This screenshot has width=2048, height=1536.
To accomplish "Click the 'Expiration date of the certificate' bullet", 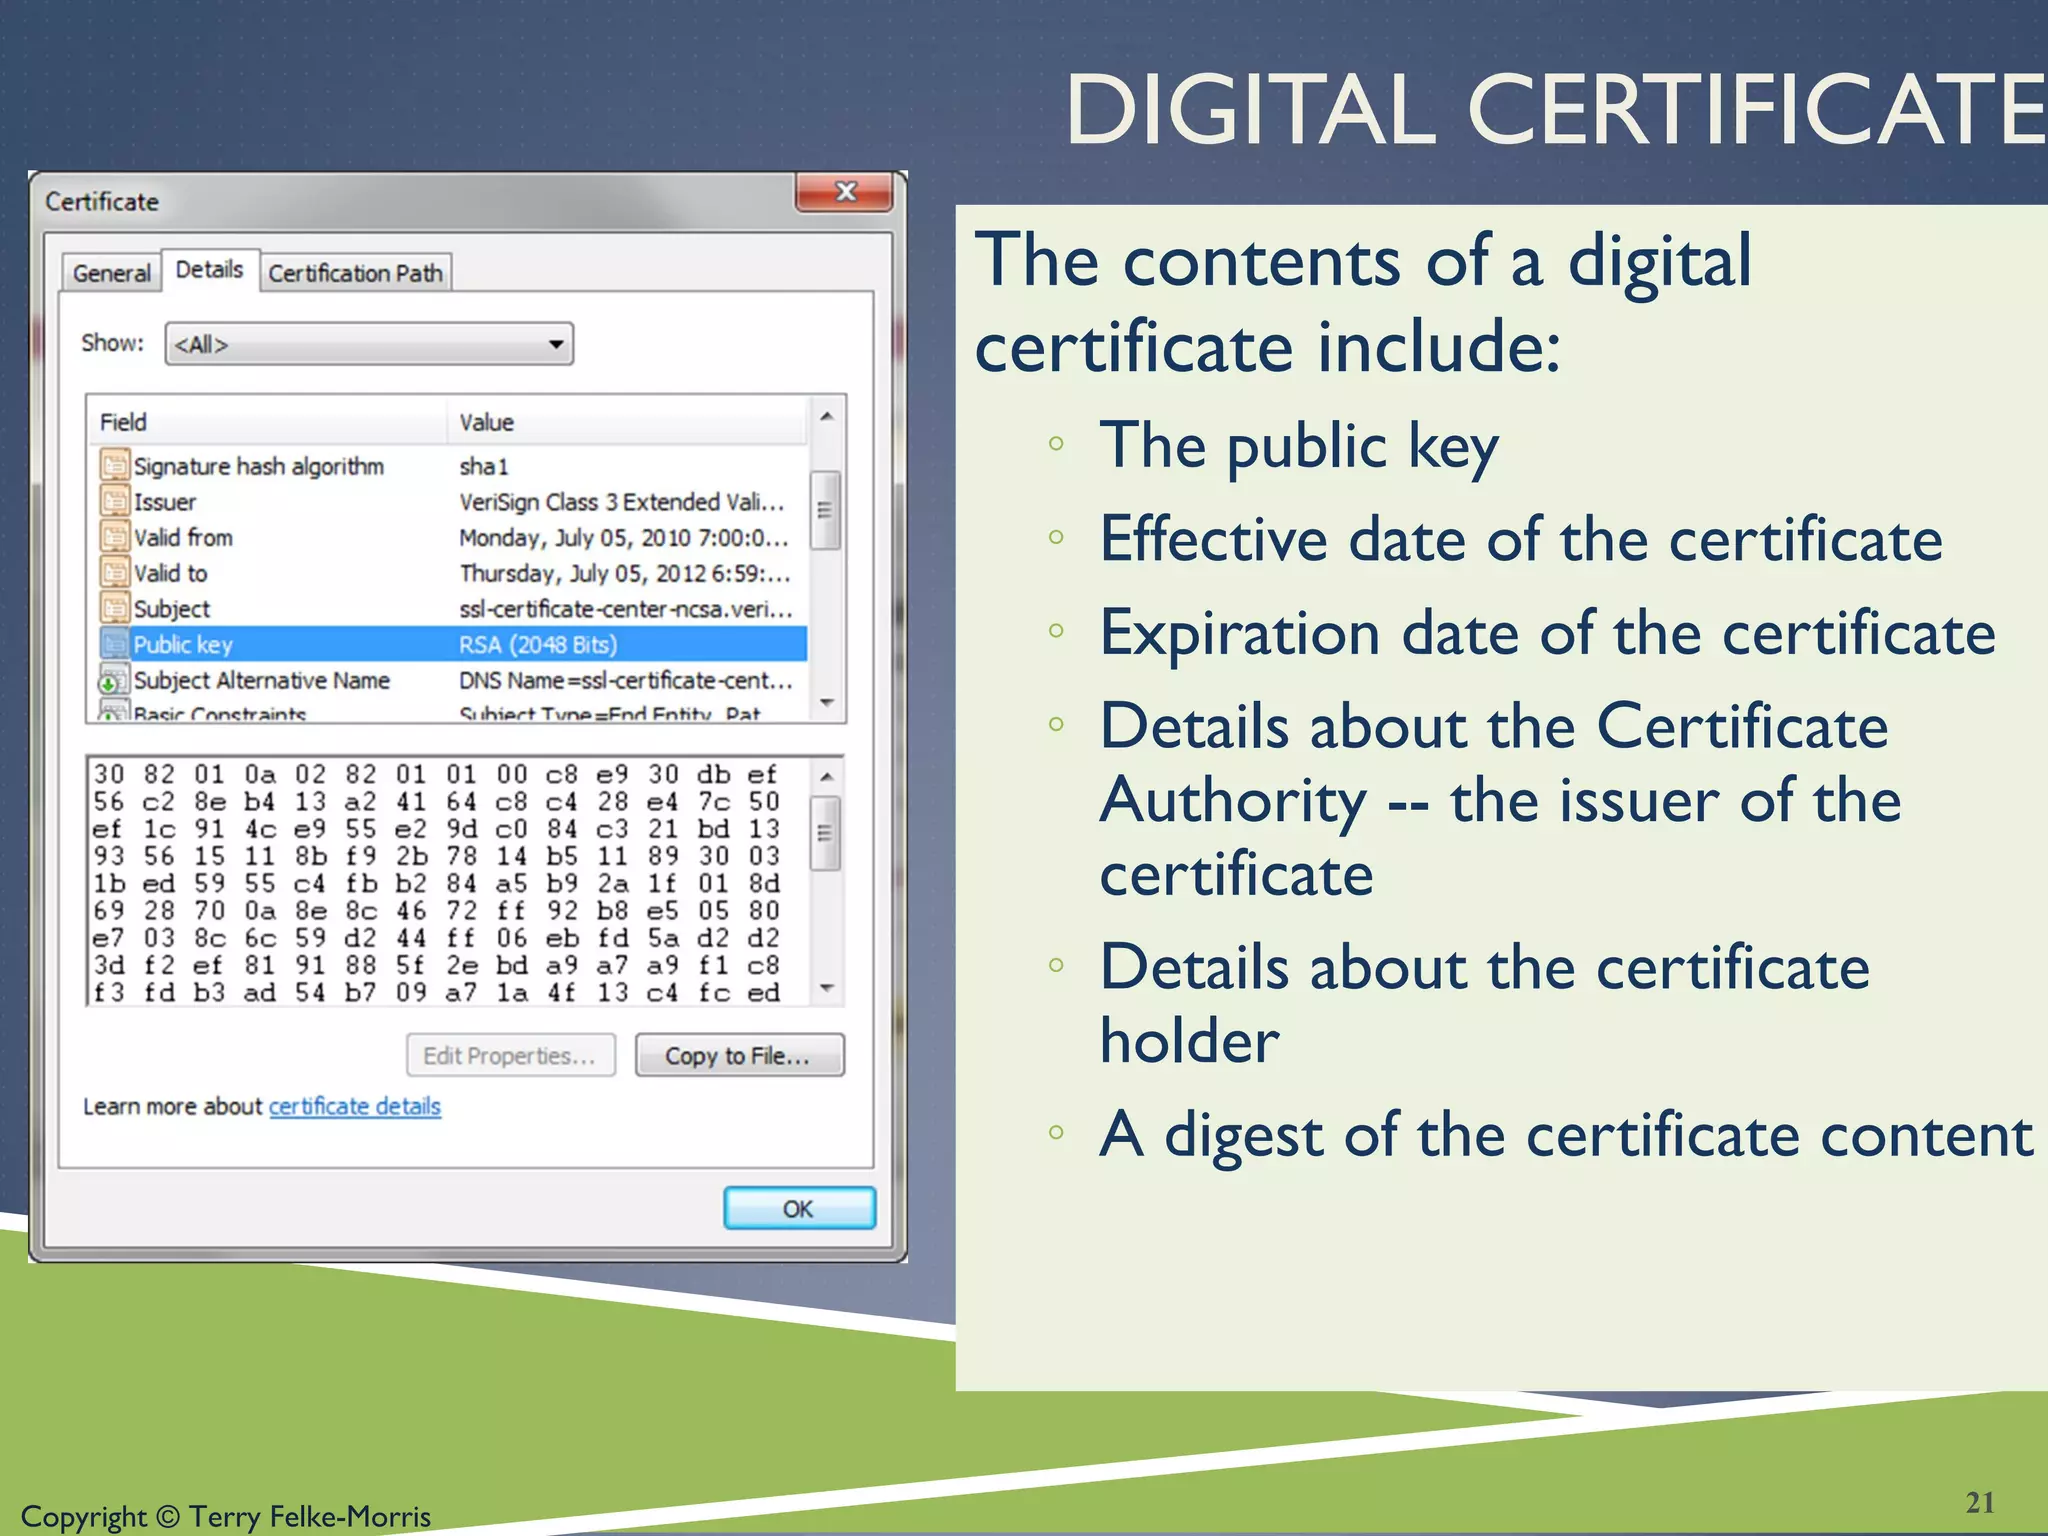I will [x=1548, y=633].
